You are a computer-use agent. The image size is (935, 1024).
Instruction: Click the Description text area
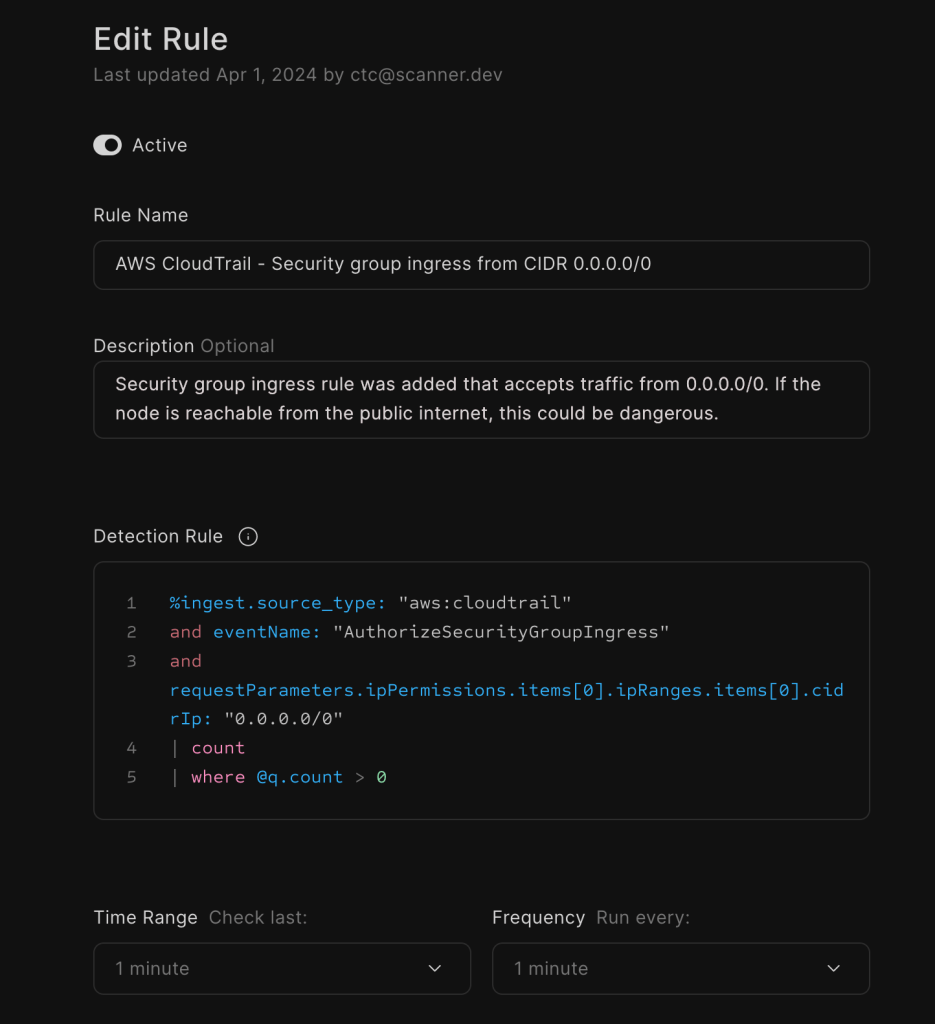point(481,400)
